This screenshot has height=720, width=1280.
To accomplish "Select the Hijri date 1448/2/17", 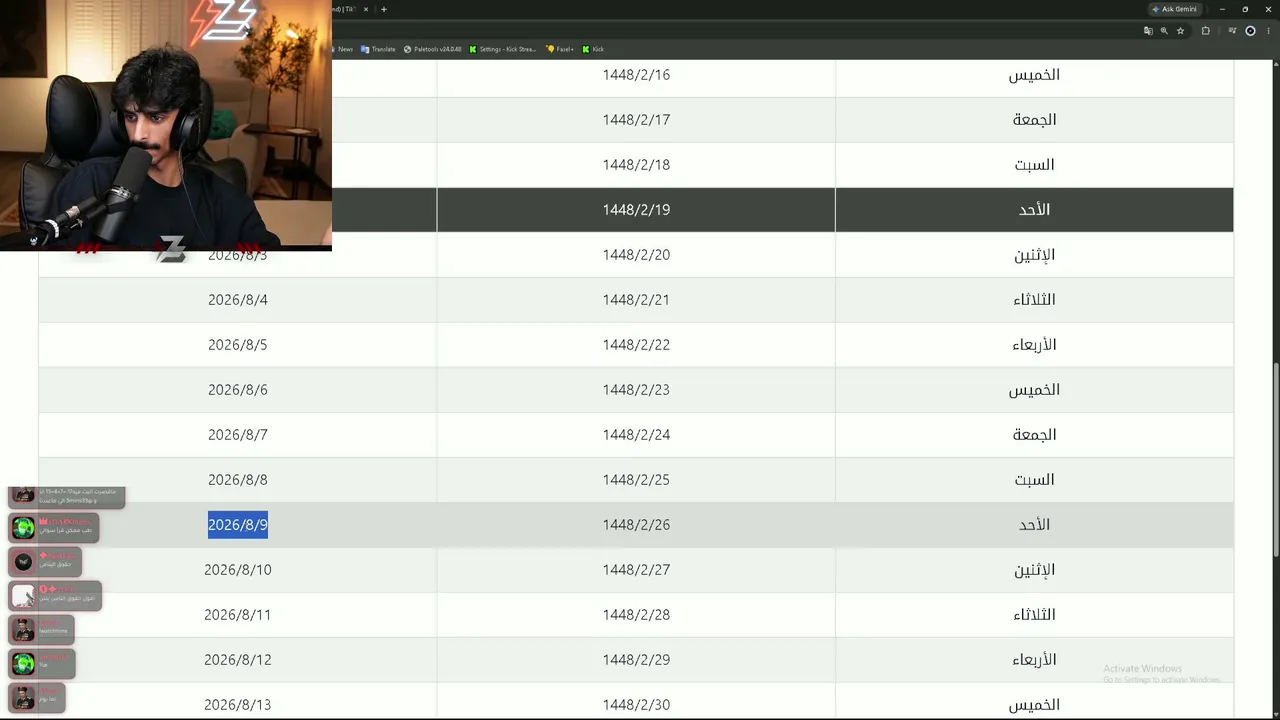I will tap(636, 120).
